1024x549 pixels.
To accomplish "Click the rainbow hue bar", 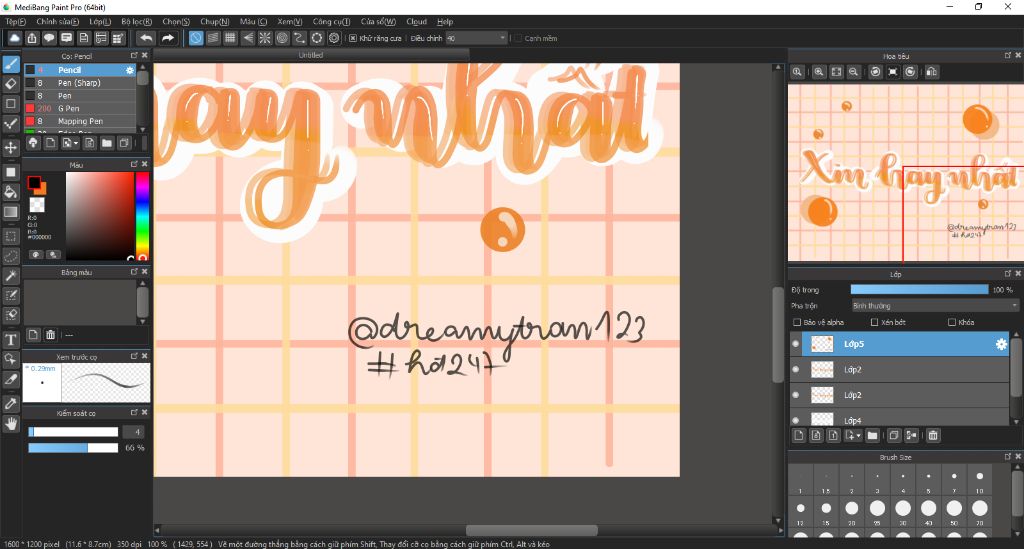I will (x=142, y=216).
